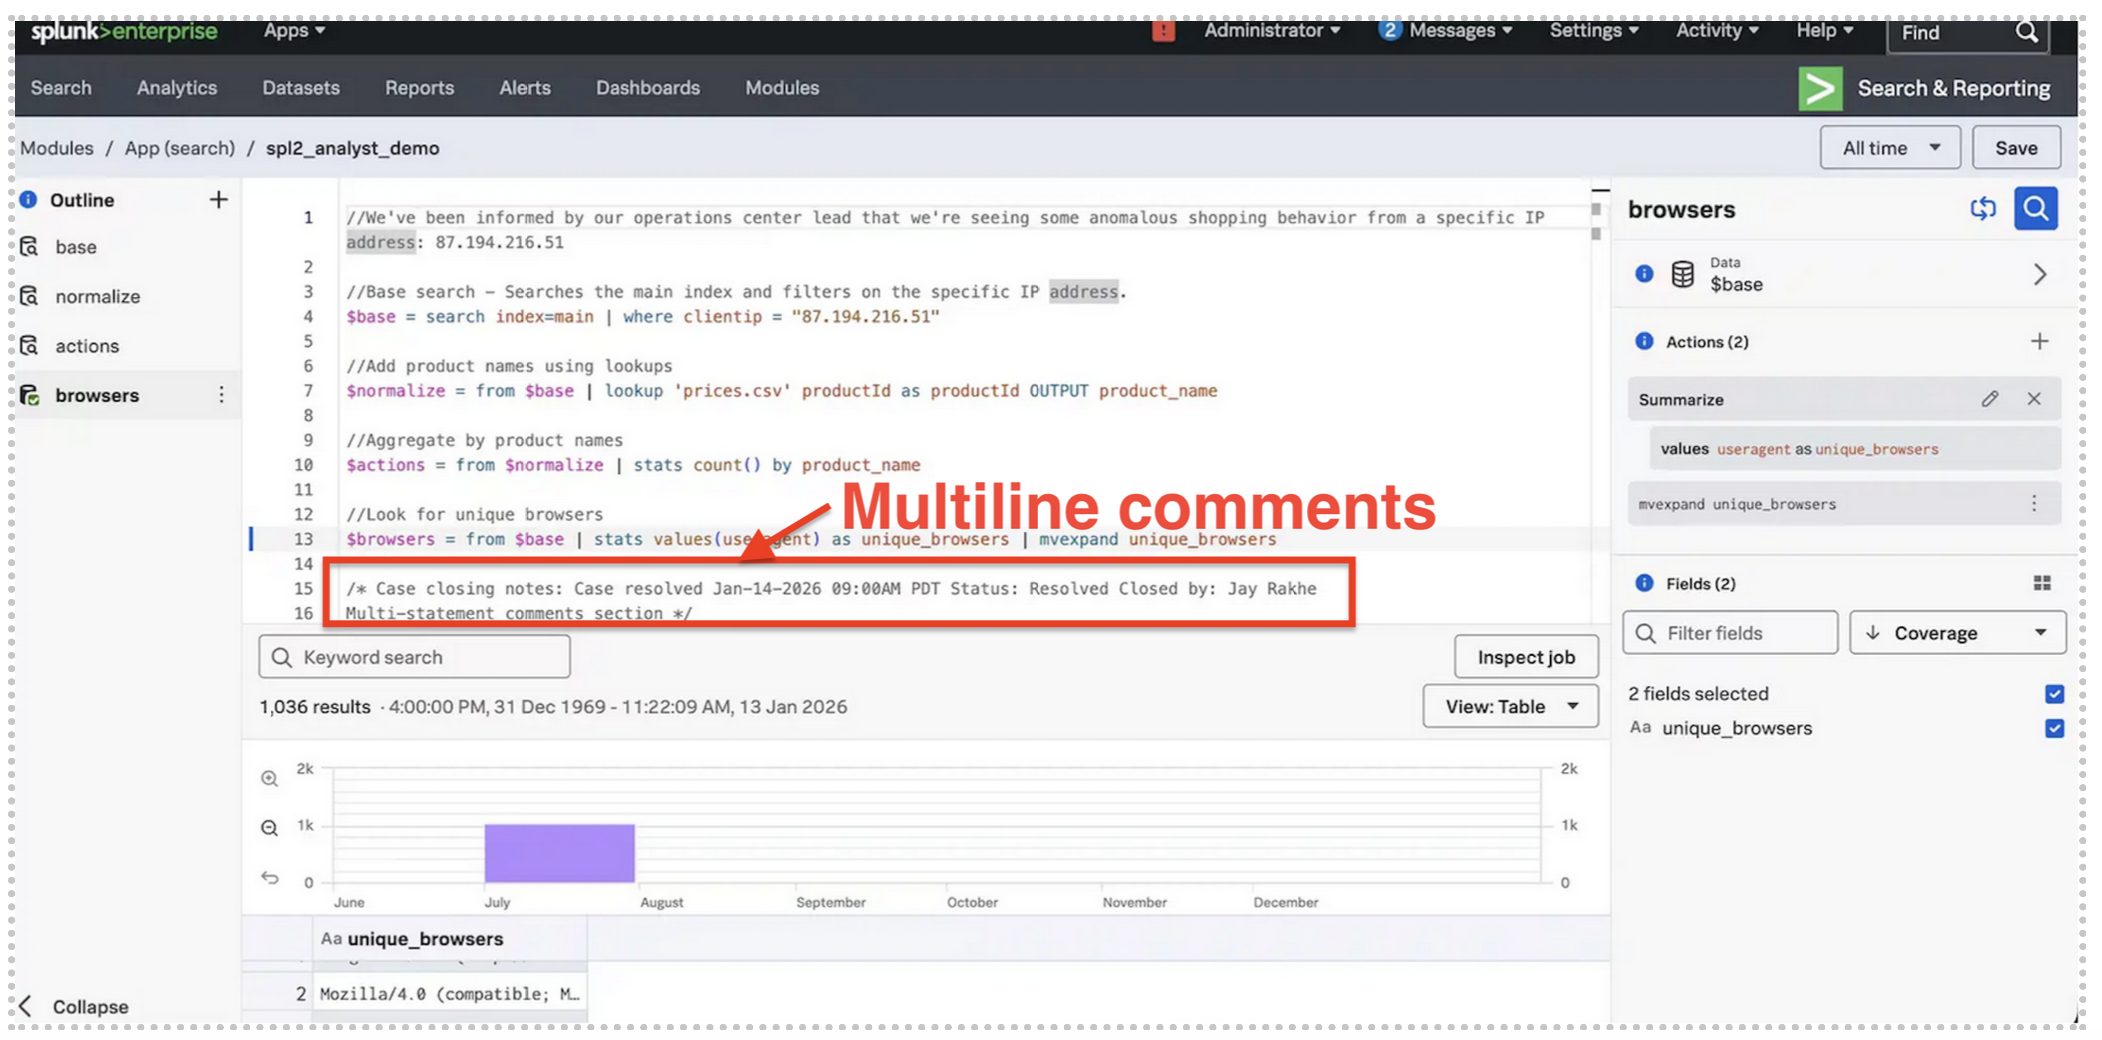Open the Messages dropdown

1447,31
